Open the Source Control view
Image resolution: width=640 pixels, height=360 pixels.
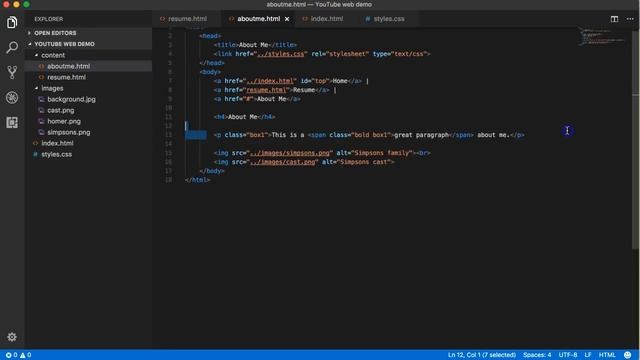click(12, 72)
